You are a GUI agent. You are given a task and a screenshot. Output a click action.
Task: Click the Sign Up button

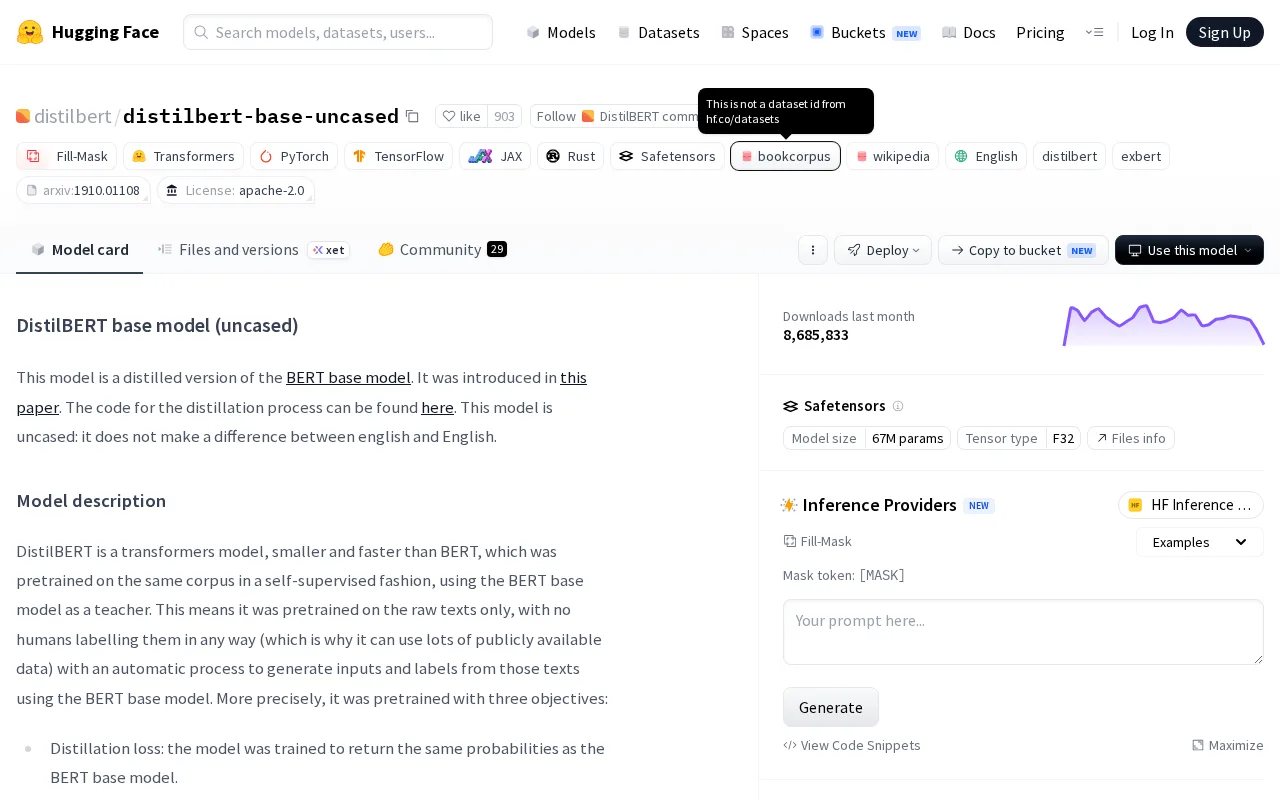pyautogui.click(x=1225, y=32)
